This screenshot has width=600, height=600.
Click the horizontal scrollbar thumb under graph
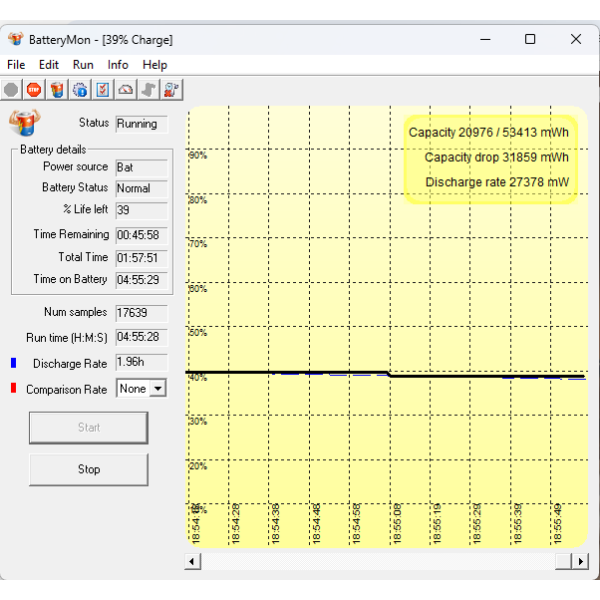(x=563, y=562)
